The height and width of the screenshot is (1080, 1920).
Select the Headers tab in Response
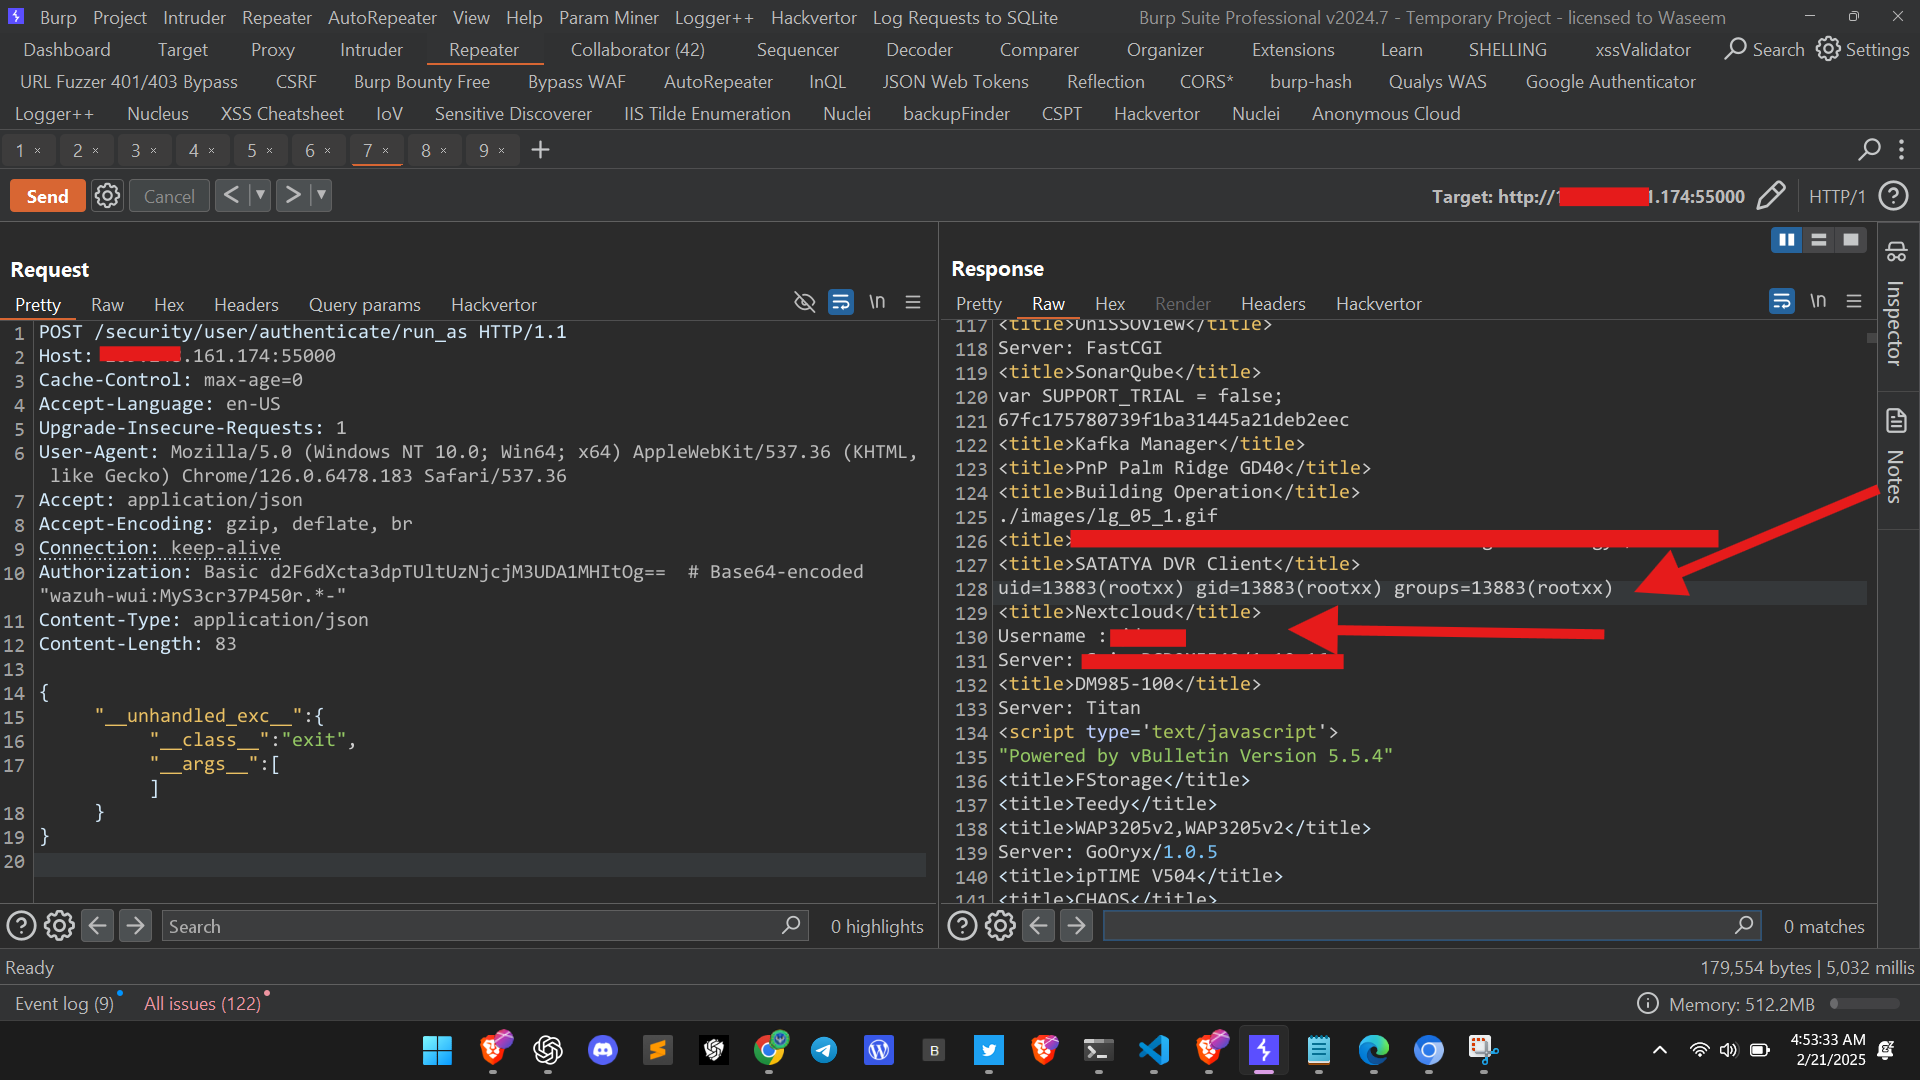(1273, 303)
